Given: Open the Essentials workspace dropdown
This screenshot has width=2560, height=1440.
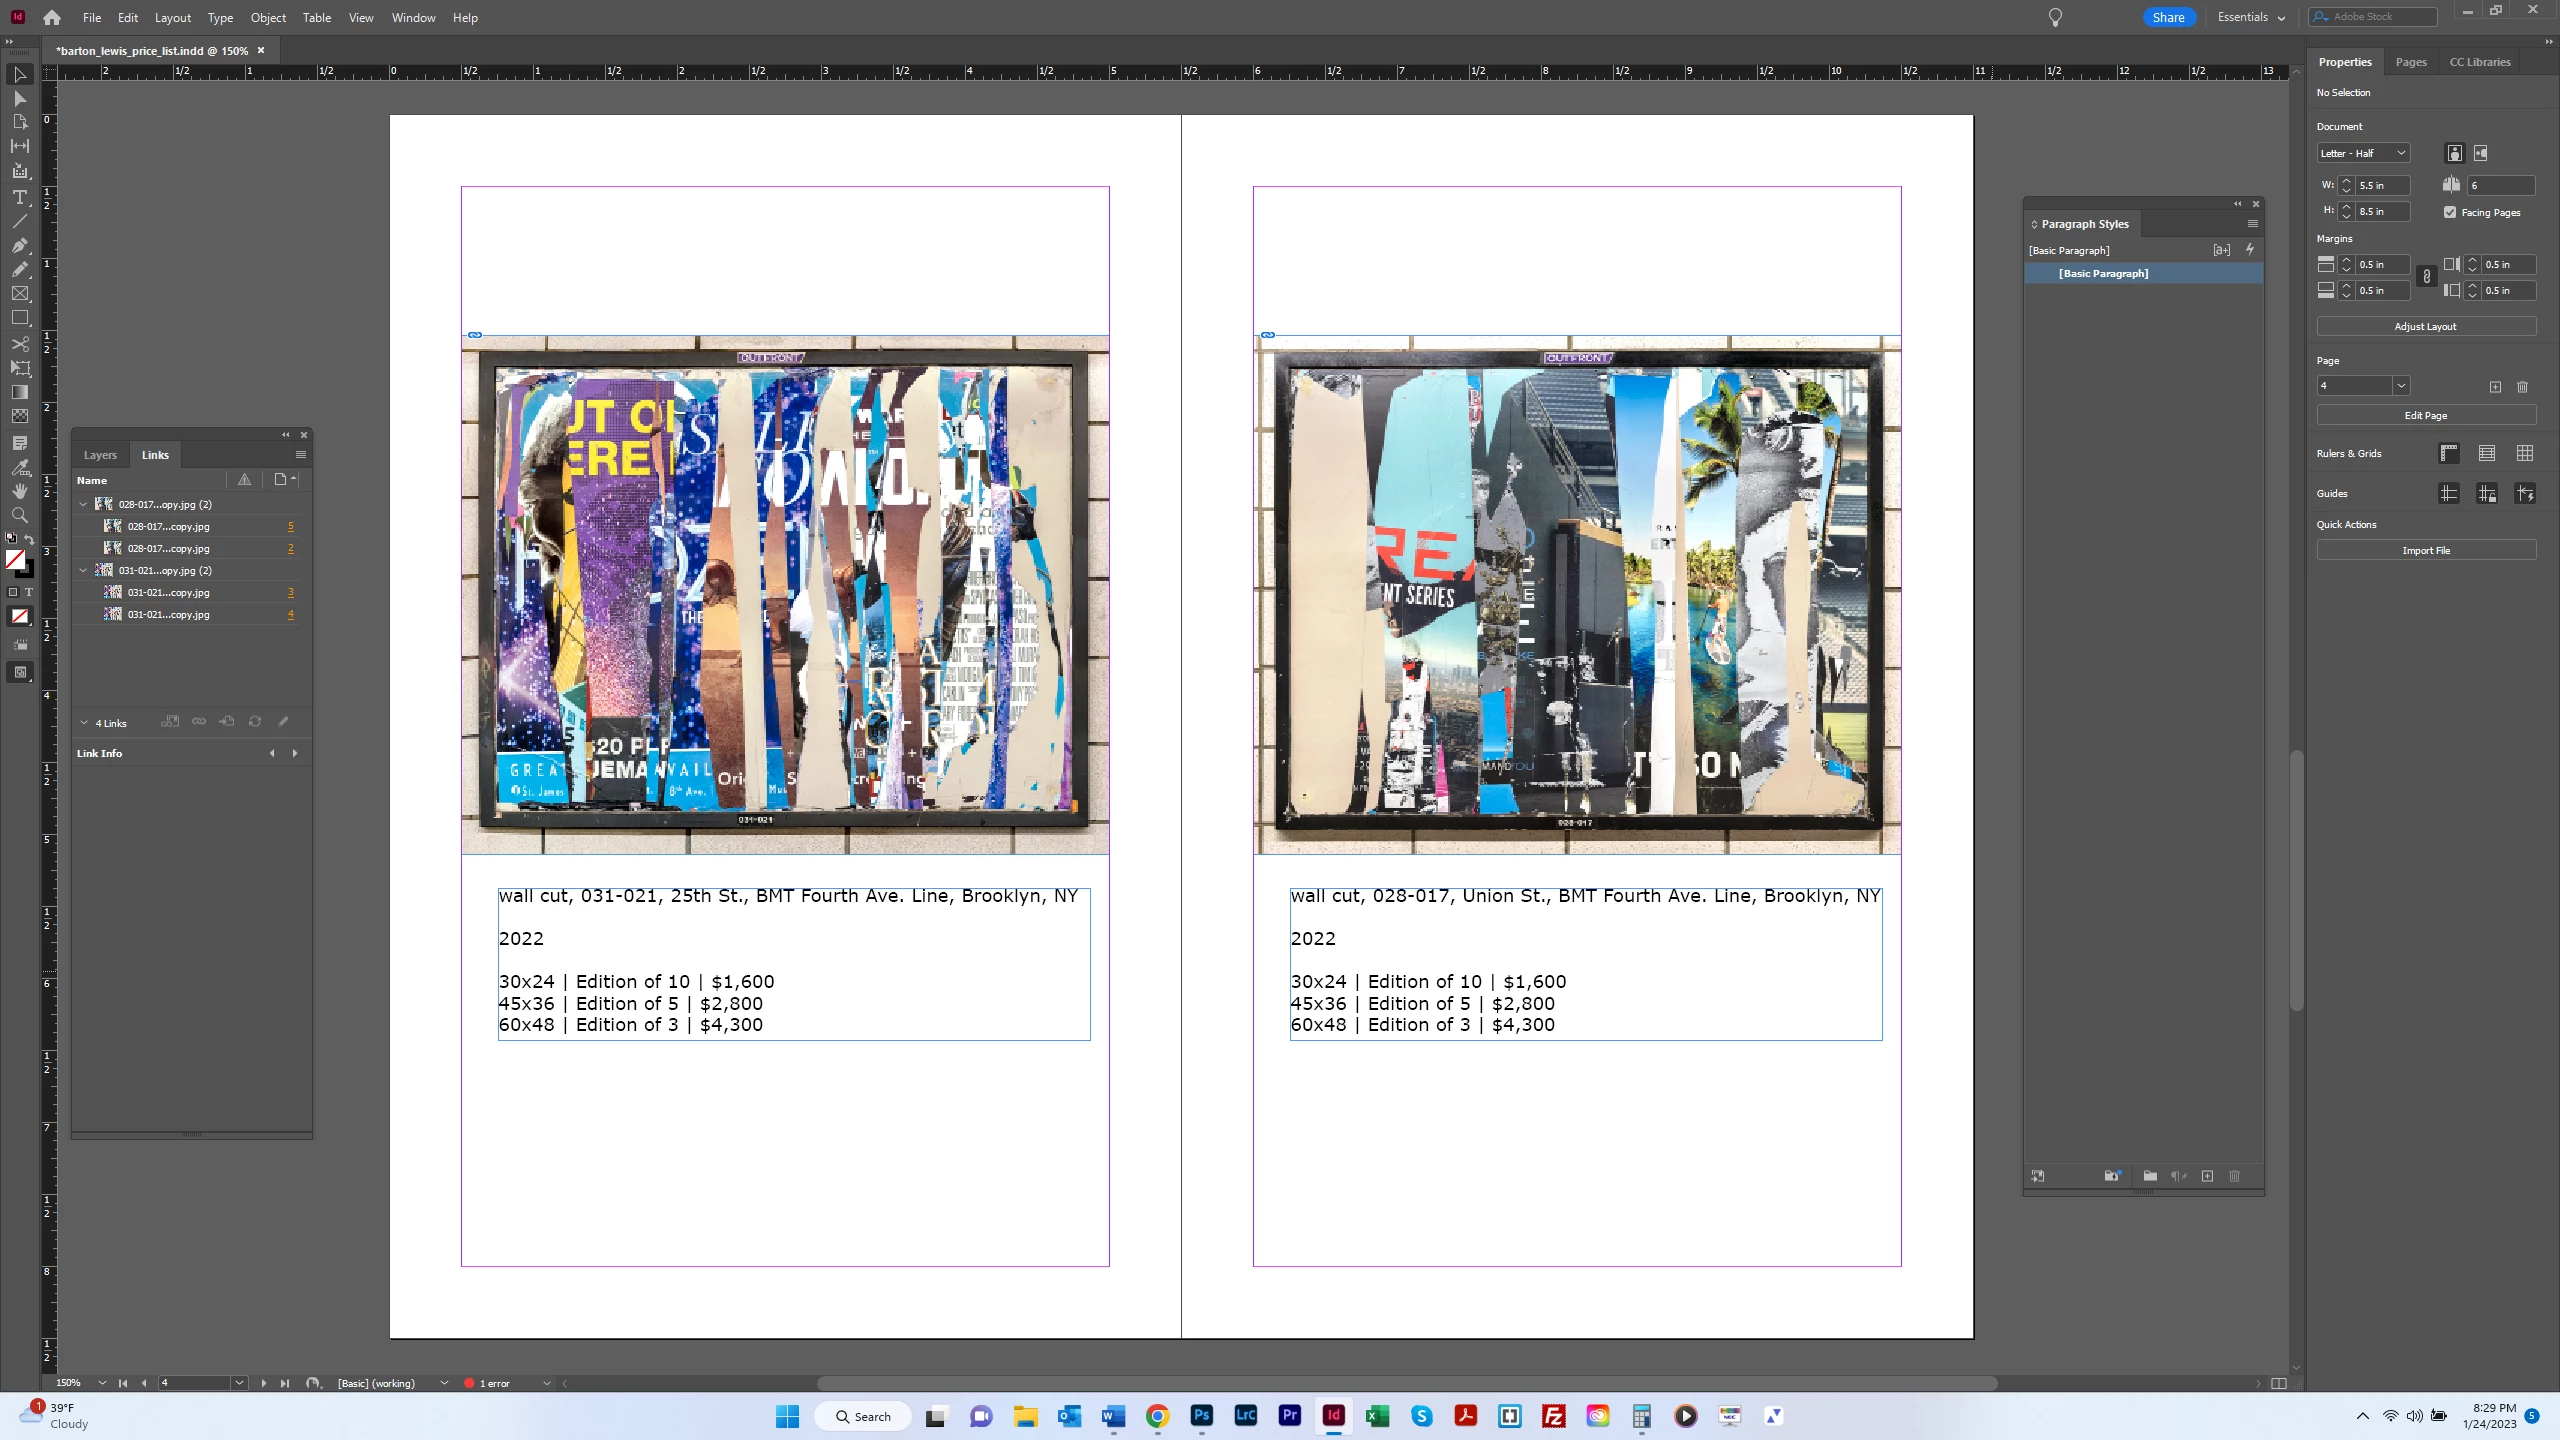Looking at the screenshot, I should point(2251,17).
